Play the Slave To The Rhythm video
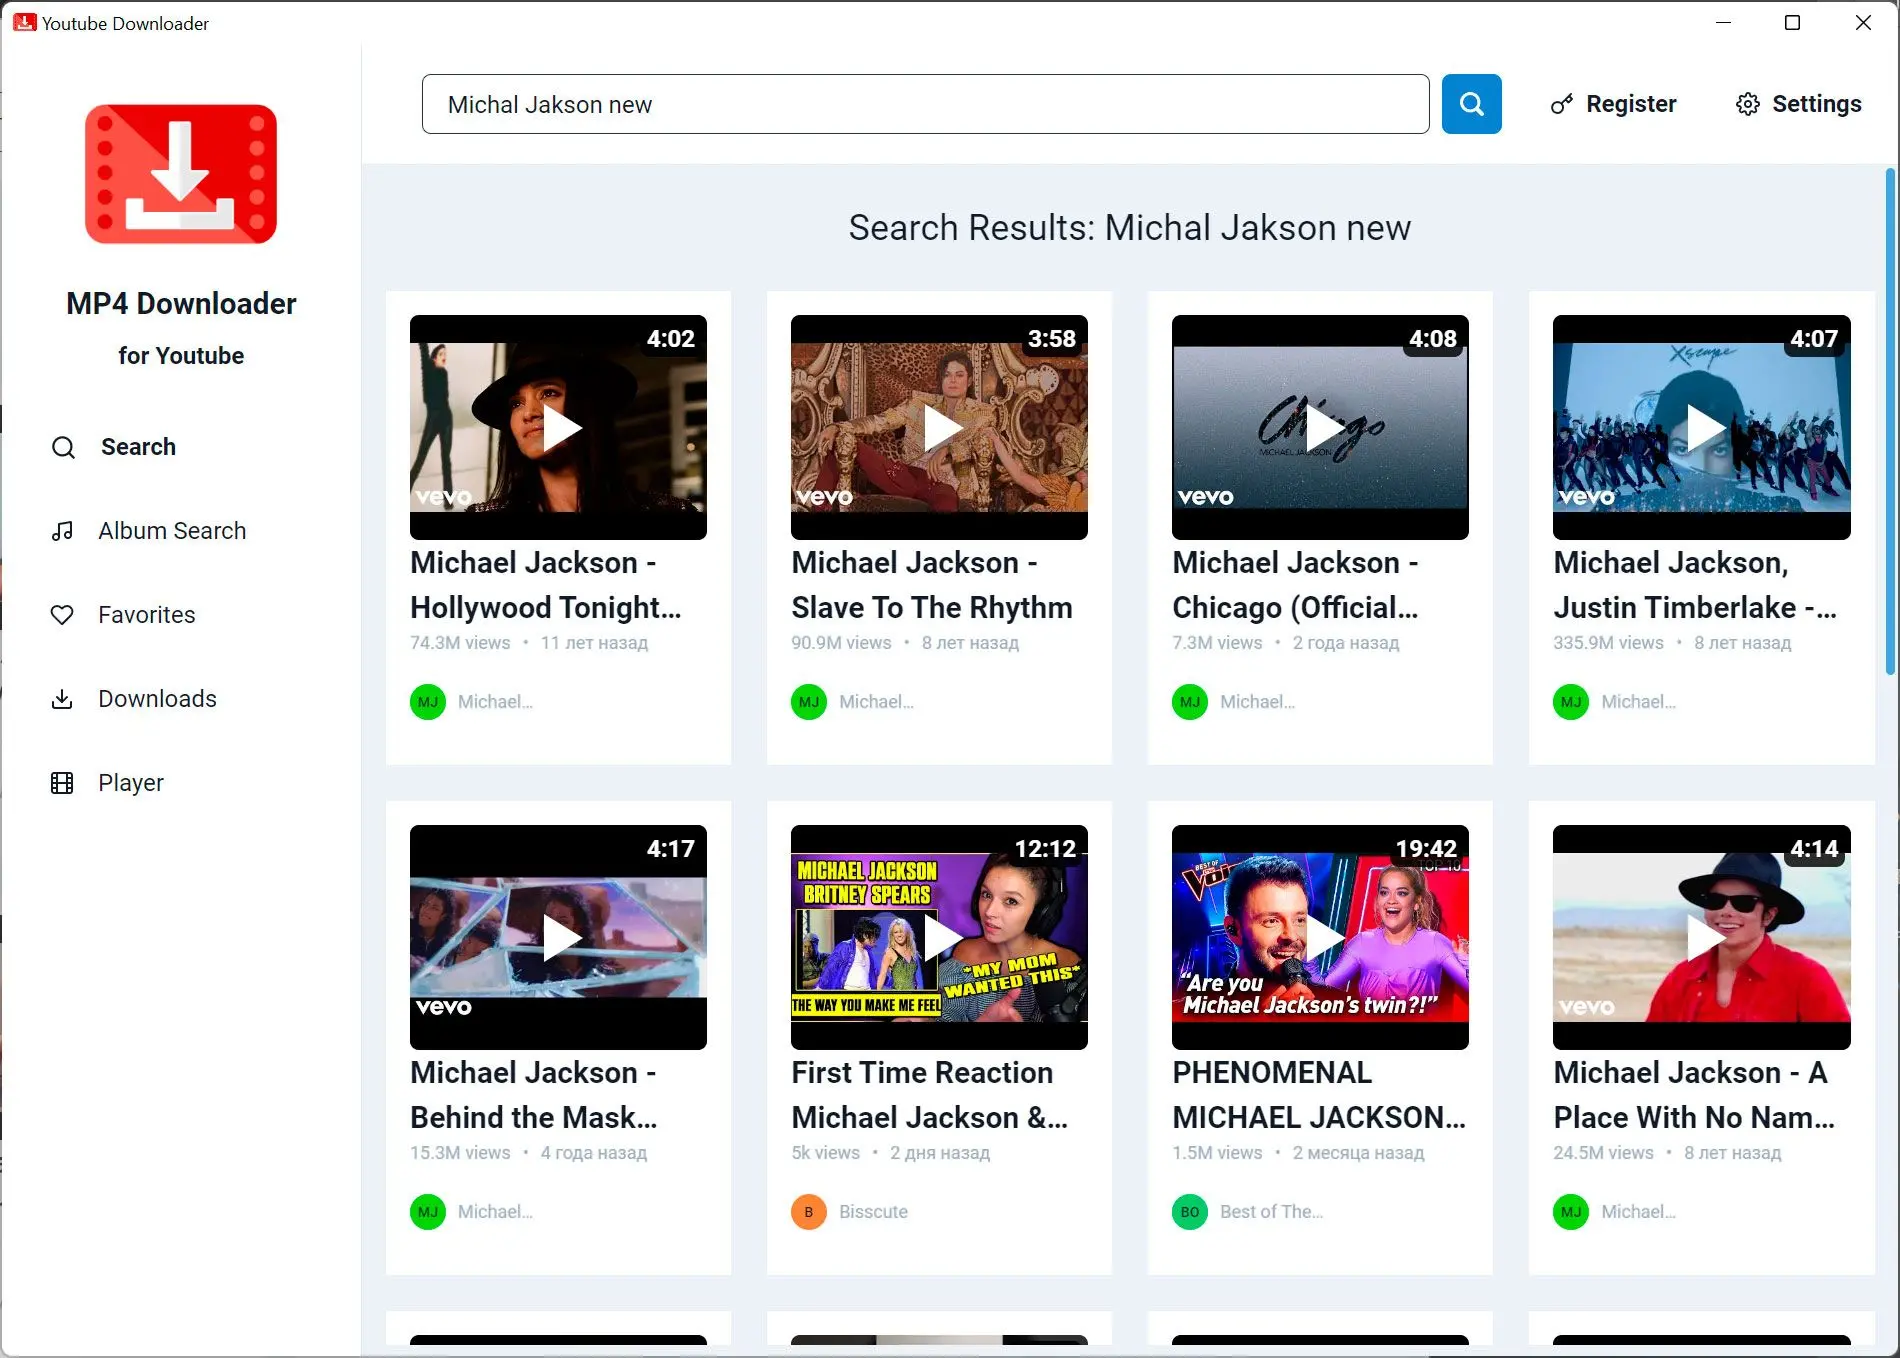 [939, 428]
